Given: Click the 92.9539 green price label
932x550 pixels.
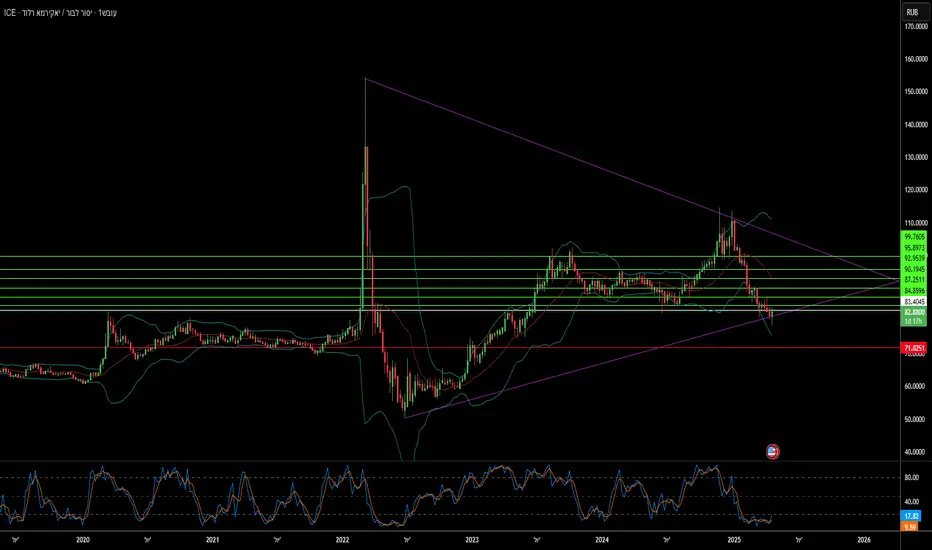Looking at the screenshot, I should [x=914, y=259].
